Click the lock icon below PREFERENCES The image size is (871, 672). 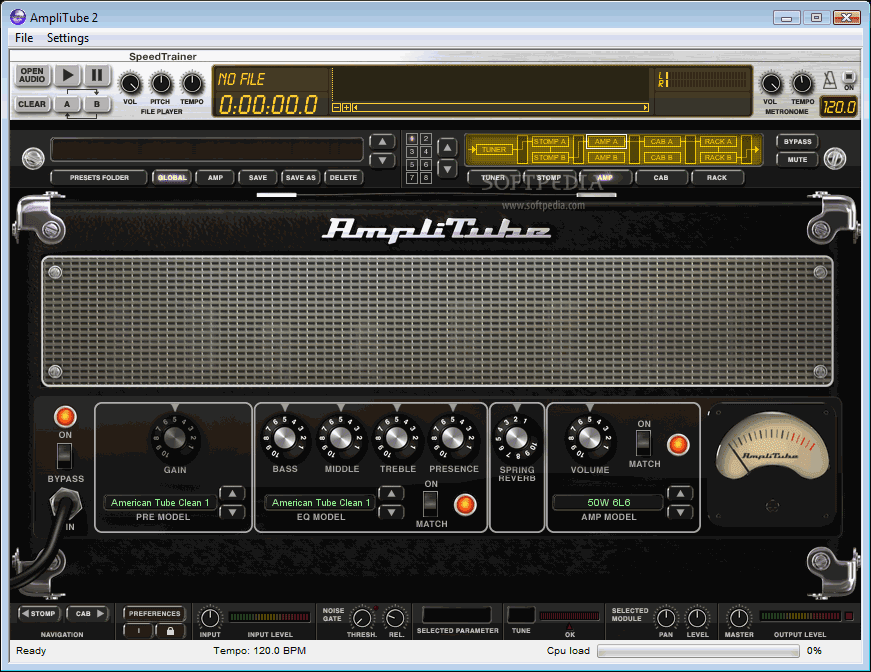click(x=170, y=631)
